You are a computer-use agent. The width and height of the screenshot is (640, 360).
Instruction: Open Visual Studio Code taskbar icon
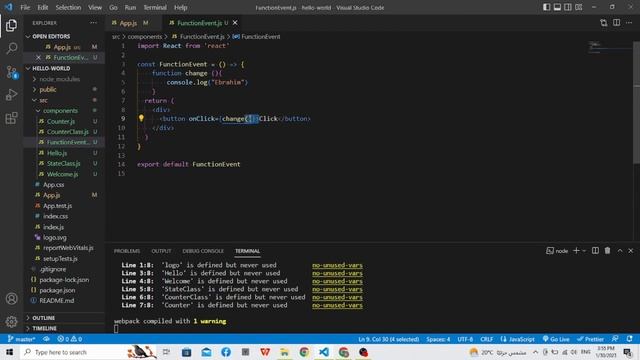coord(324,352)
